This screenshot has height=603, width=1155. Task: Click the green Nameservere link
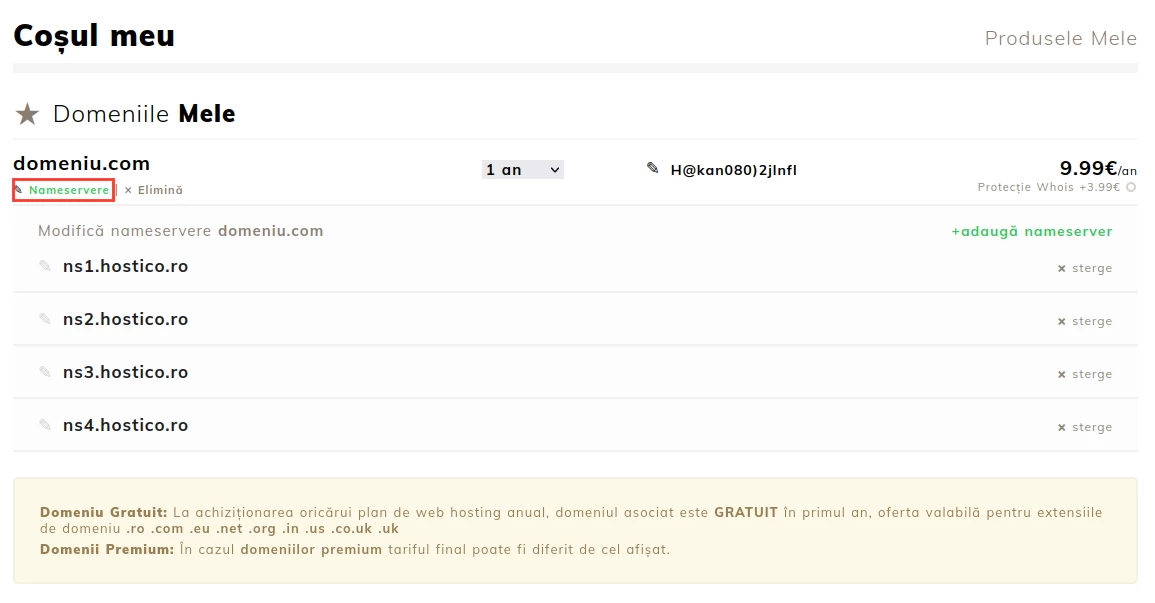69,190
